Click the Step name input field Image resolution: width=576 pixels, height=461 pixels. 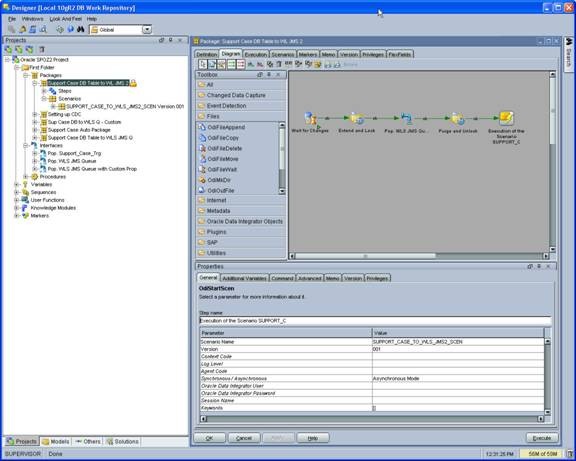tap(375, 321)
